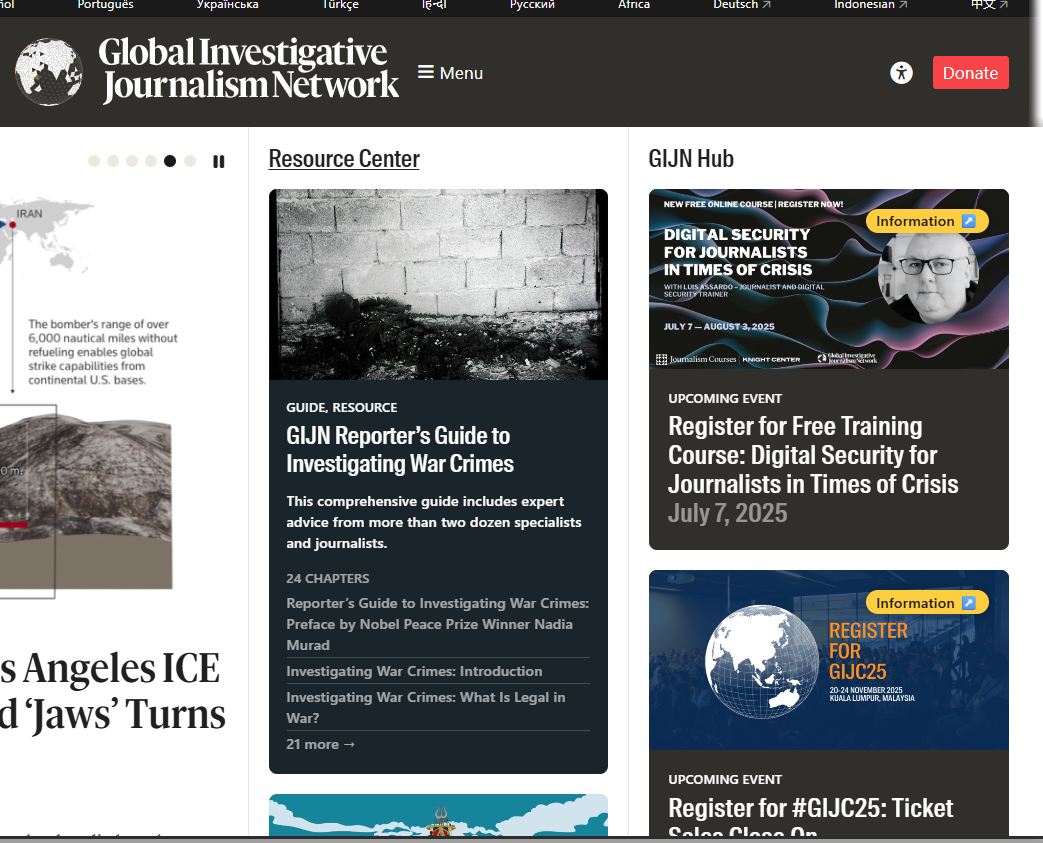Open the Resource Center heading link
The width and height of the screenshot is (1043, 843).
coord(344,159)
